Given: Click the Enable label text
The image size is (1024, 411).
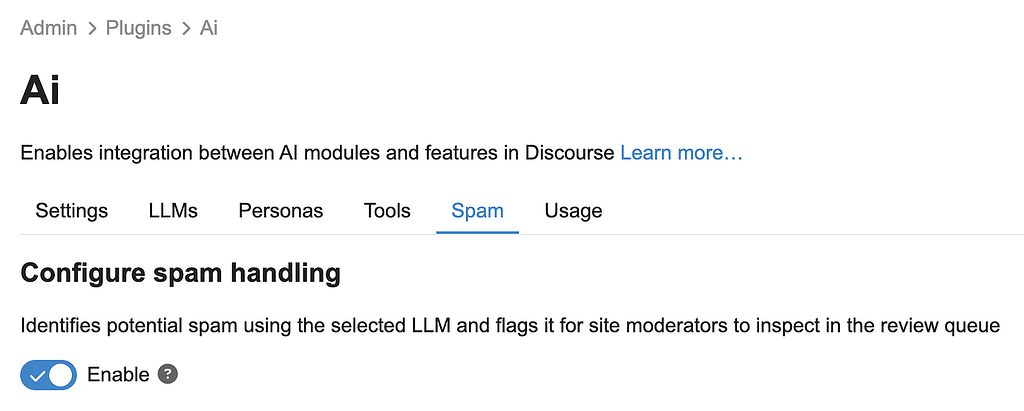Looking at the screenshot, I should (x=118, y=375).
